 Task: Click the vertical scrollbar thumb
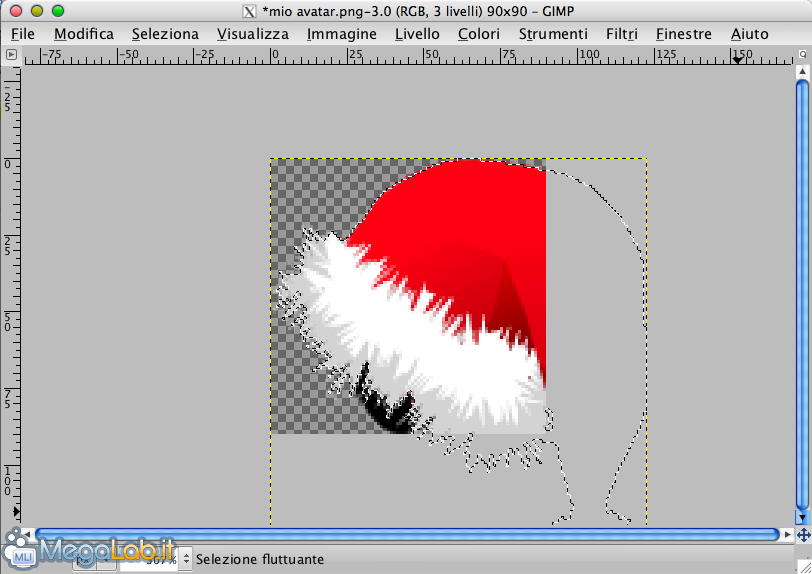[802, 294]
